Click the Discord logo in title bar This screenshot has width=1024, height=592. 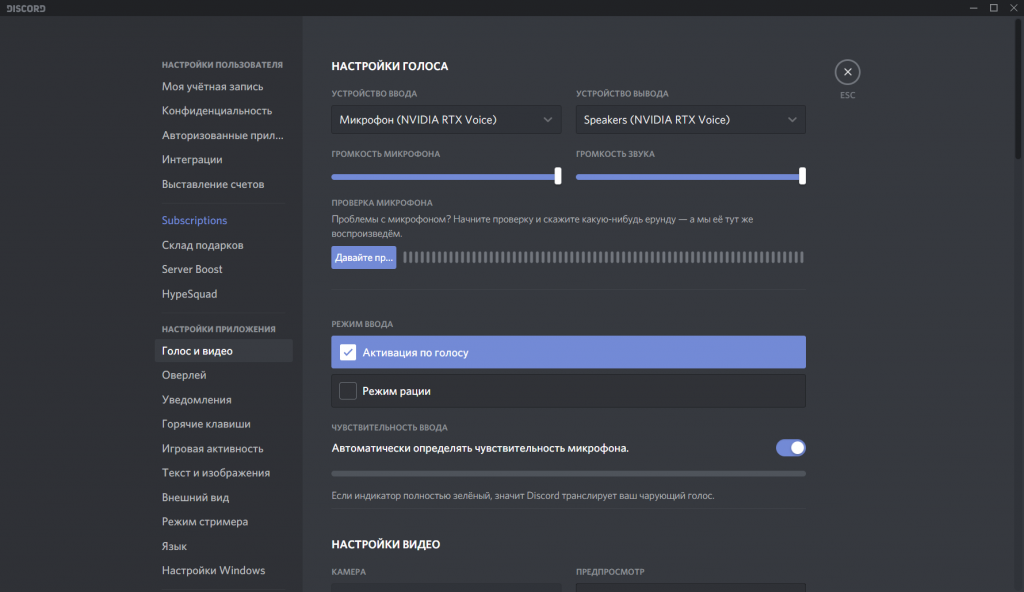click(x=24, y=8)
